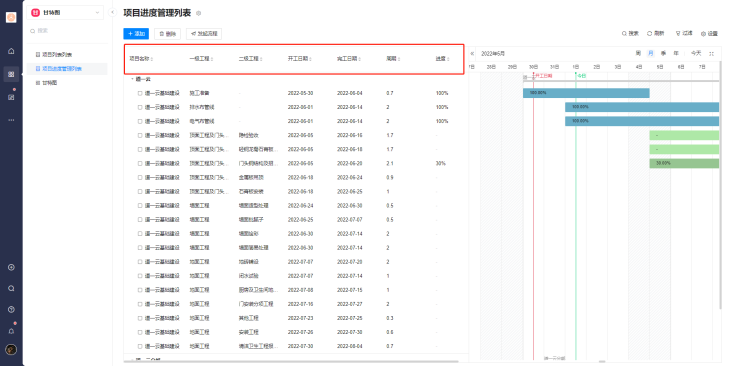Open the three-dot more icon in dark sidebar
Image resolution: width=750 pixels, height=366 pixels.
tap(11, 120)
